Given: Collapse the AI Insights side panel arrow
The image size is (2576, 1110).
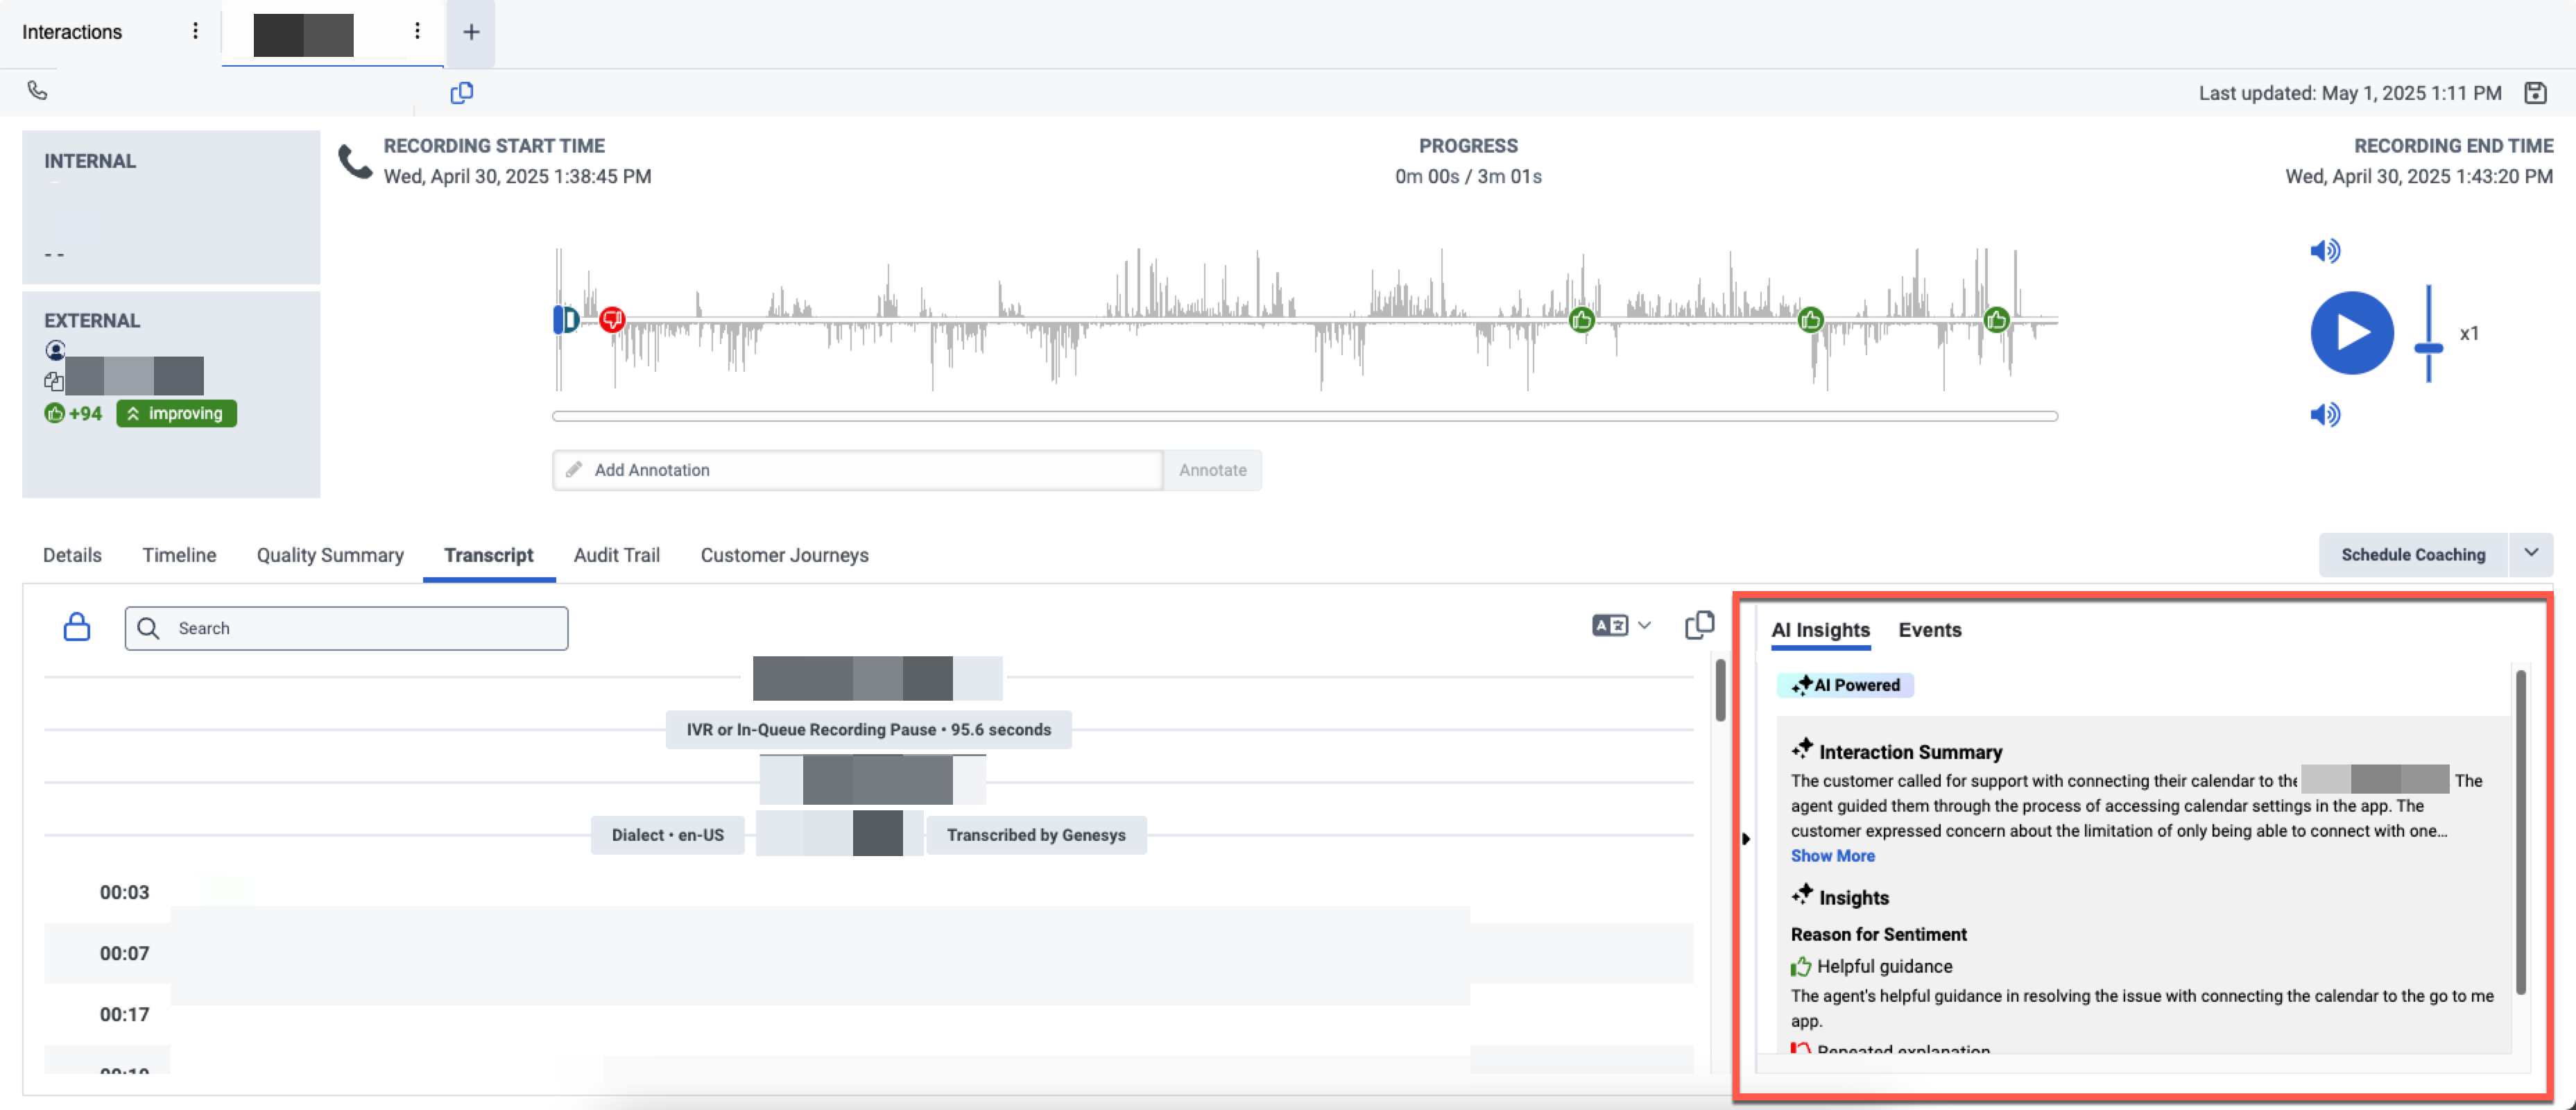Looking at the screenshot, I should [x=1746, y=838].
